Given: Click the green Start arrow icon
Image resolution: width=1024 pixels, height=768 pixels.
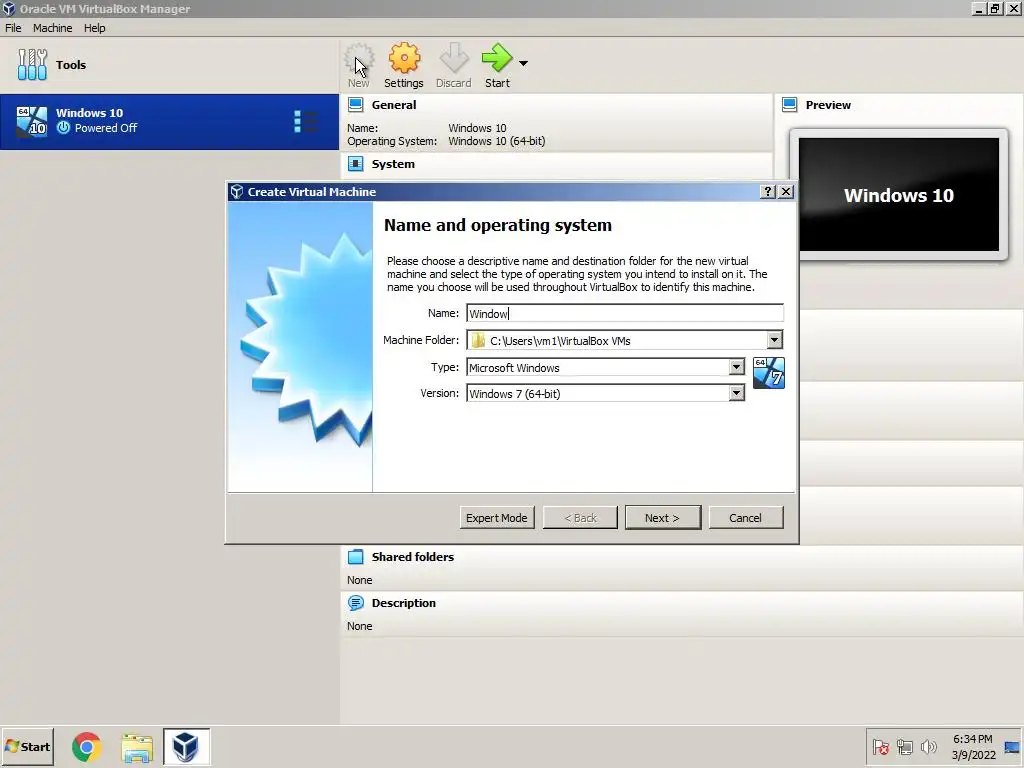Looking at the screenshot, I should click(497, 59).
